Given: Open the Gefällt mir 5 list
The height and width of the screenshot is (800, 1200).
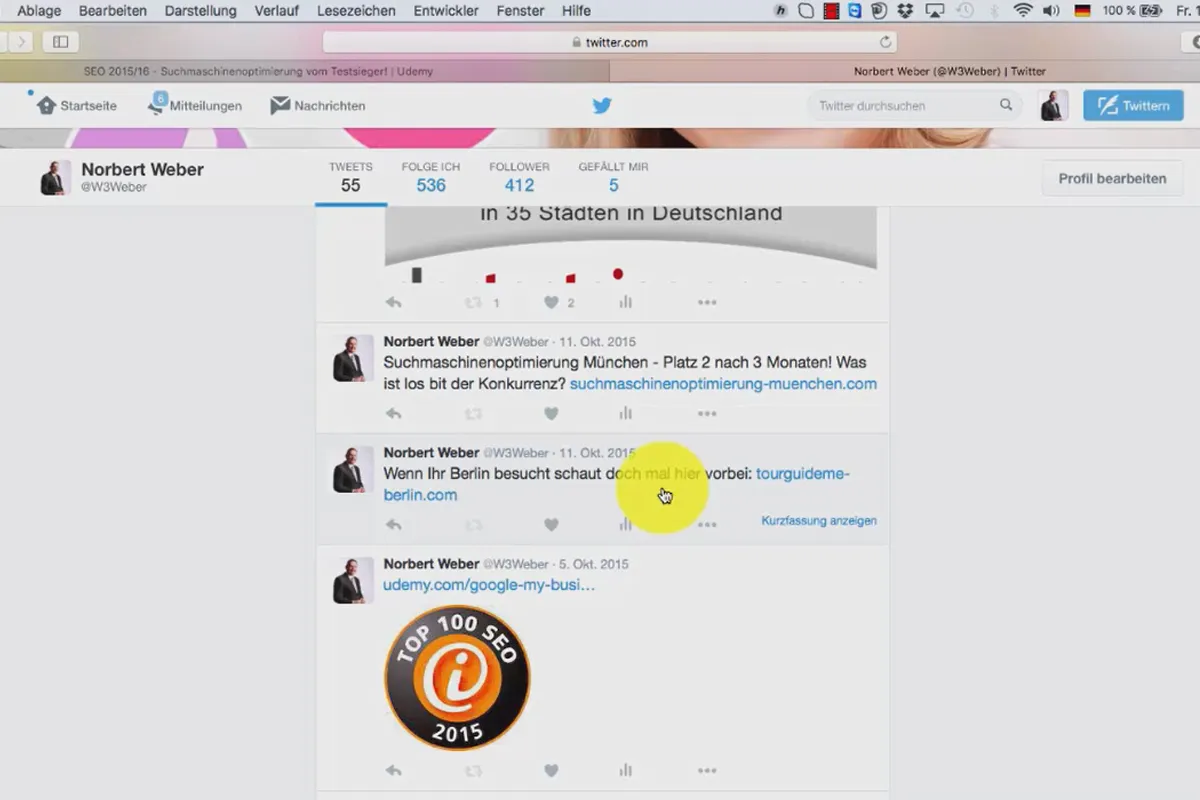Looking at the screenshot, I should [x=613, y=178].
